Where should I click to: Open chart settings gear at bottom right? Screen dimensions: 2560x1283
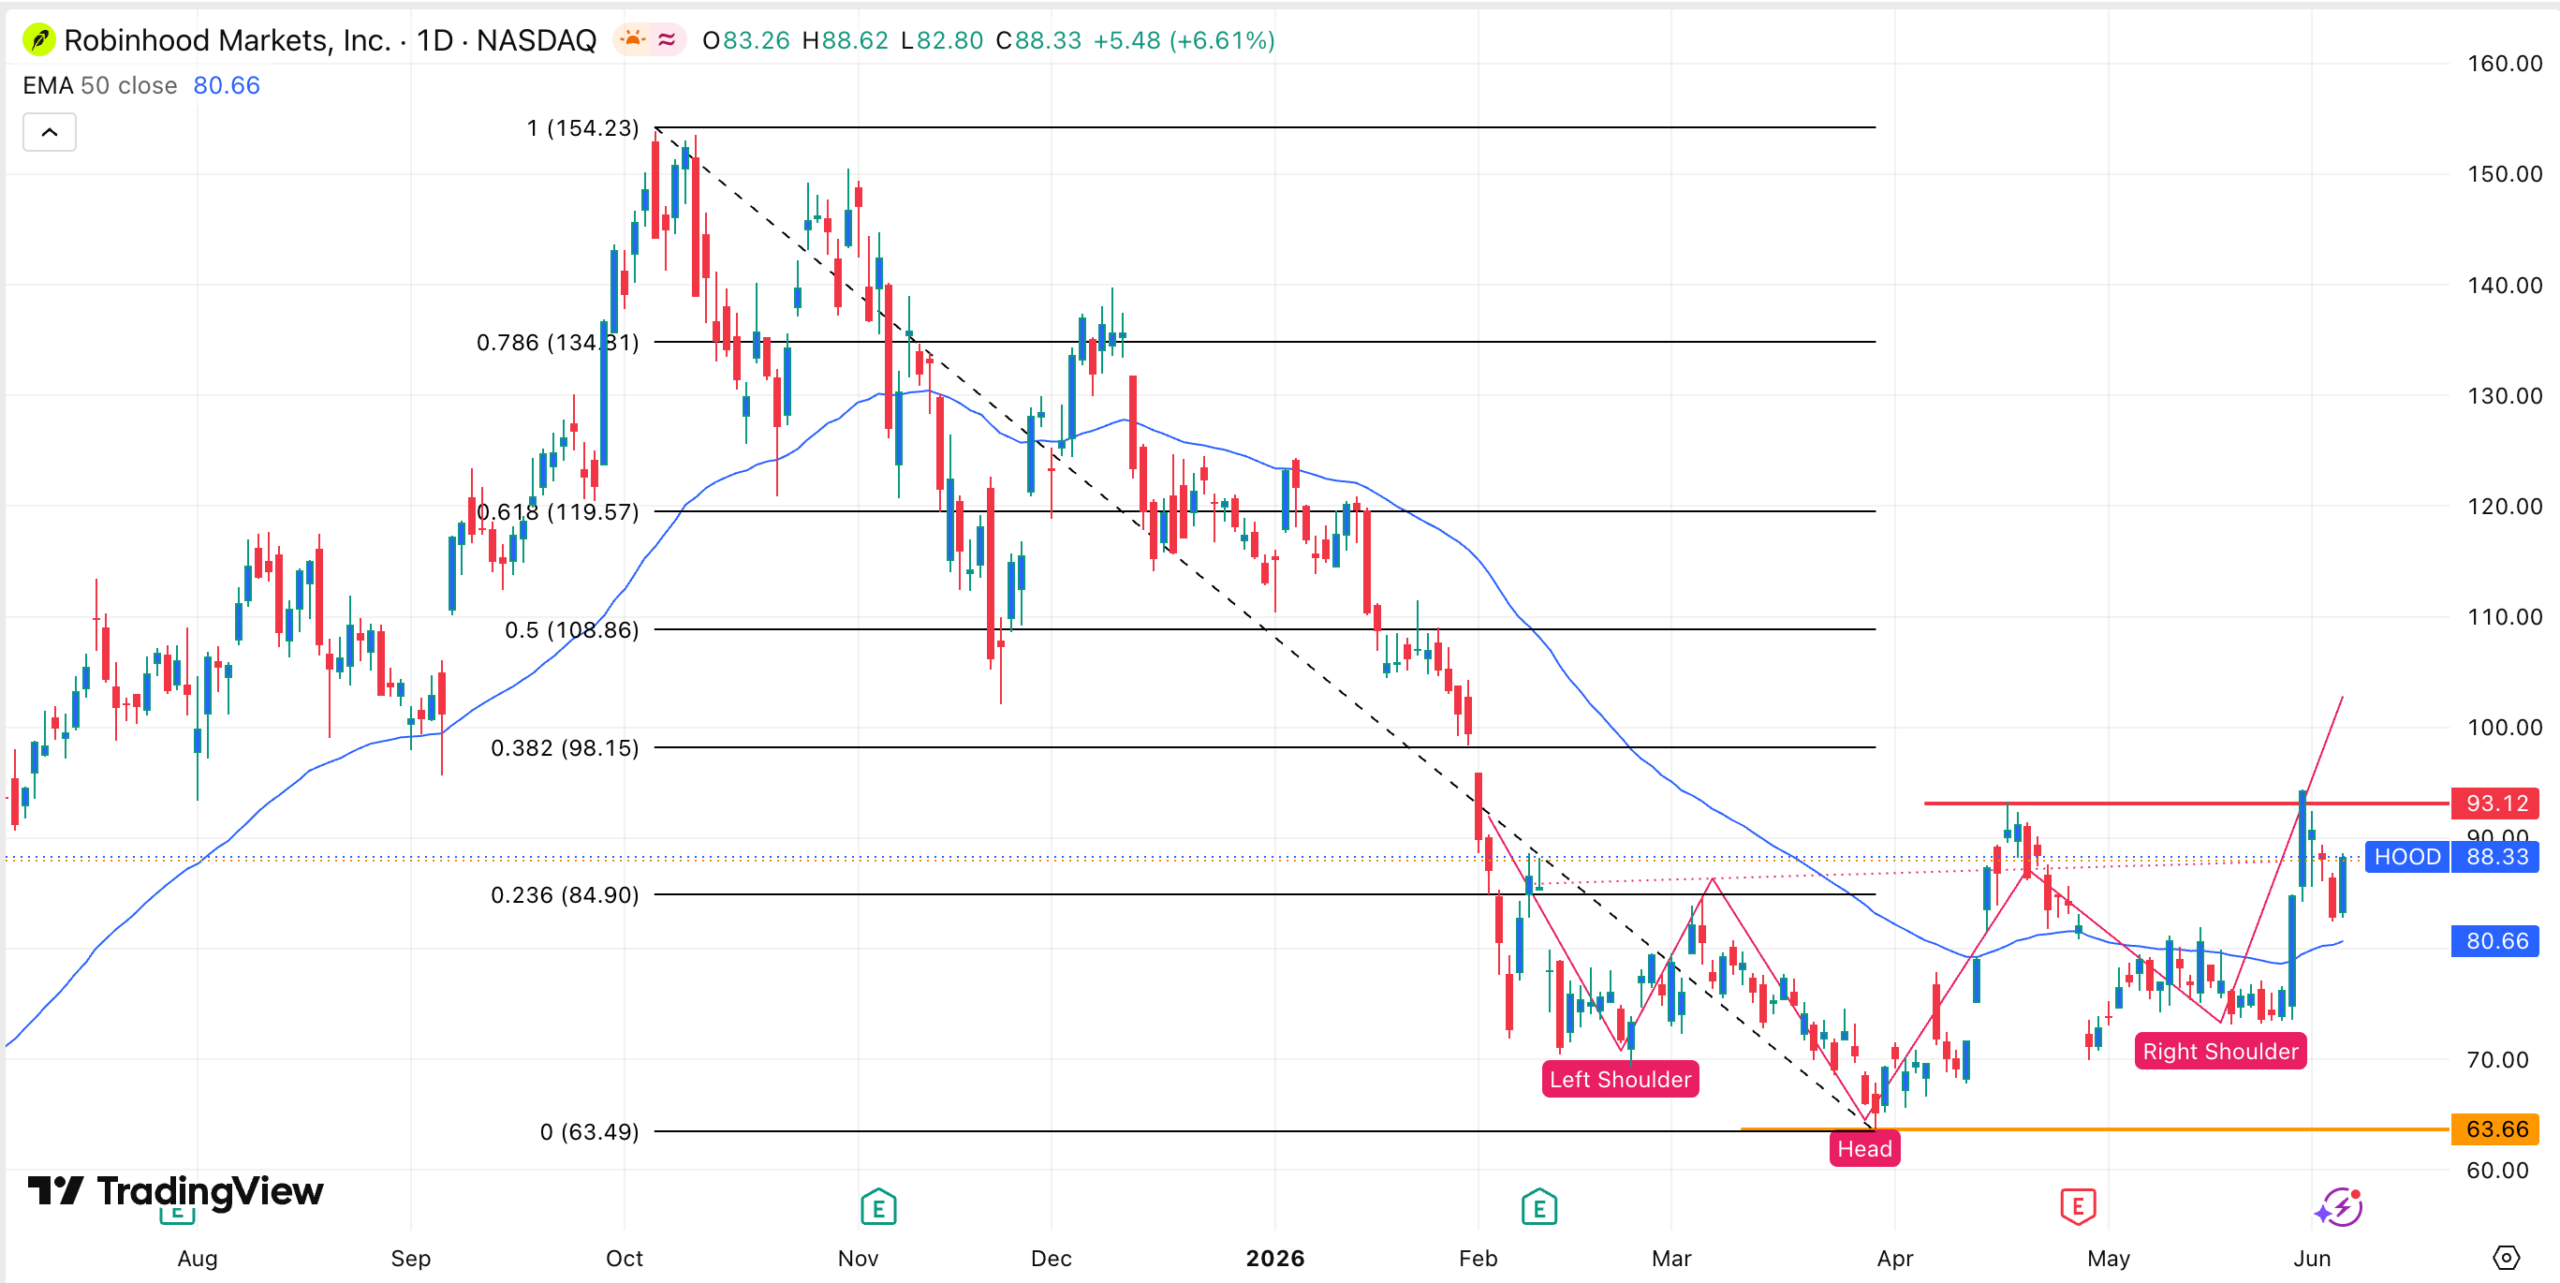(x=2506, y=1257)
